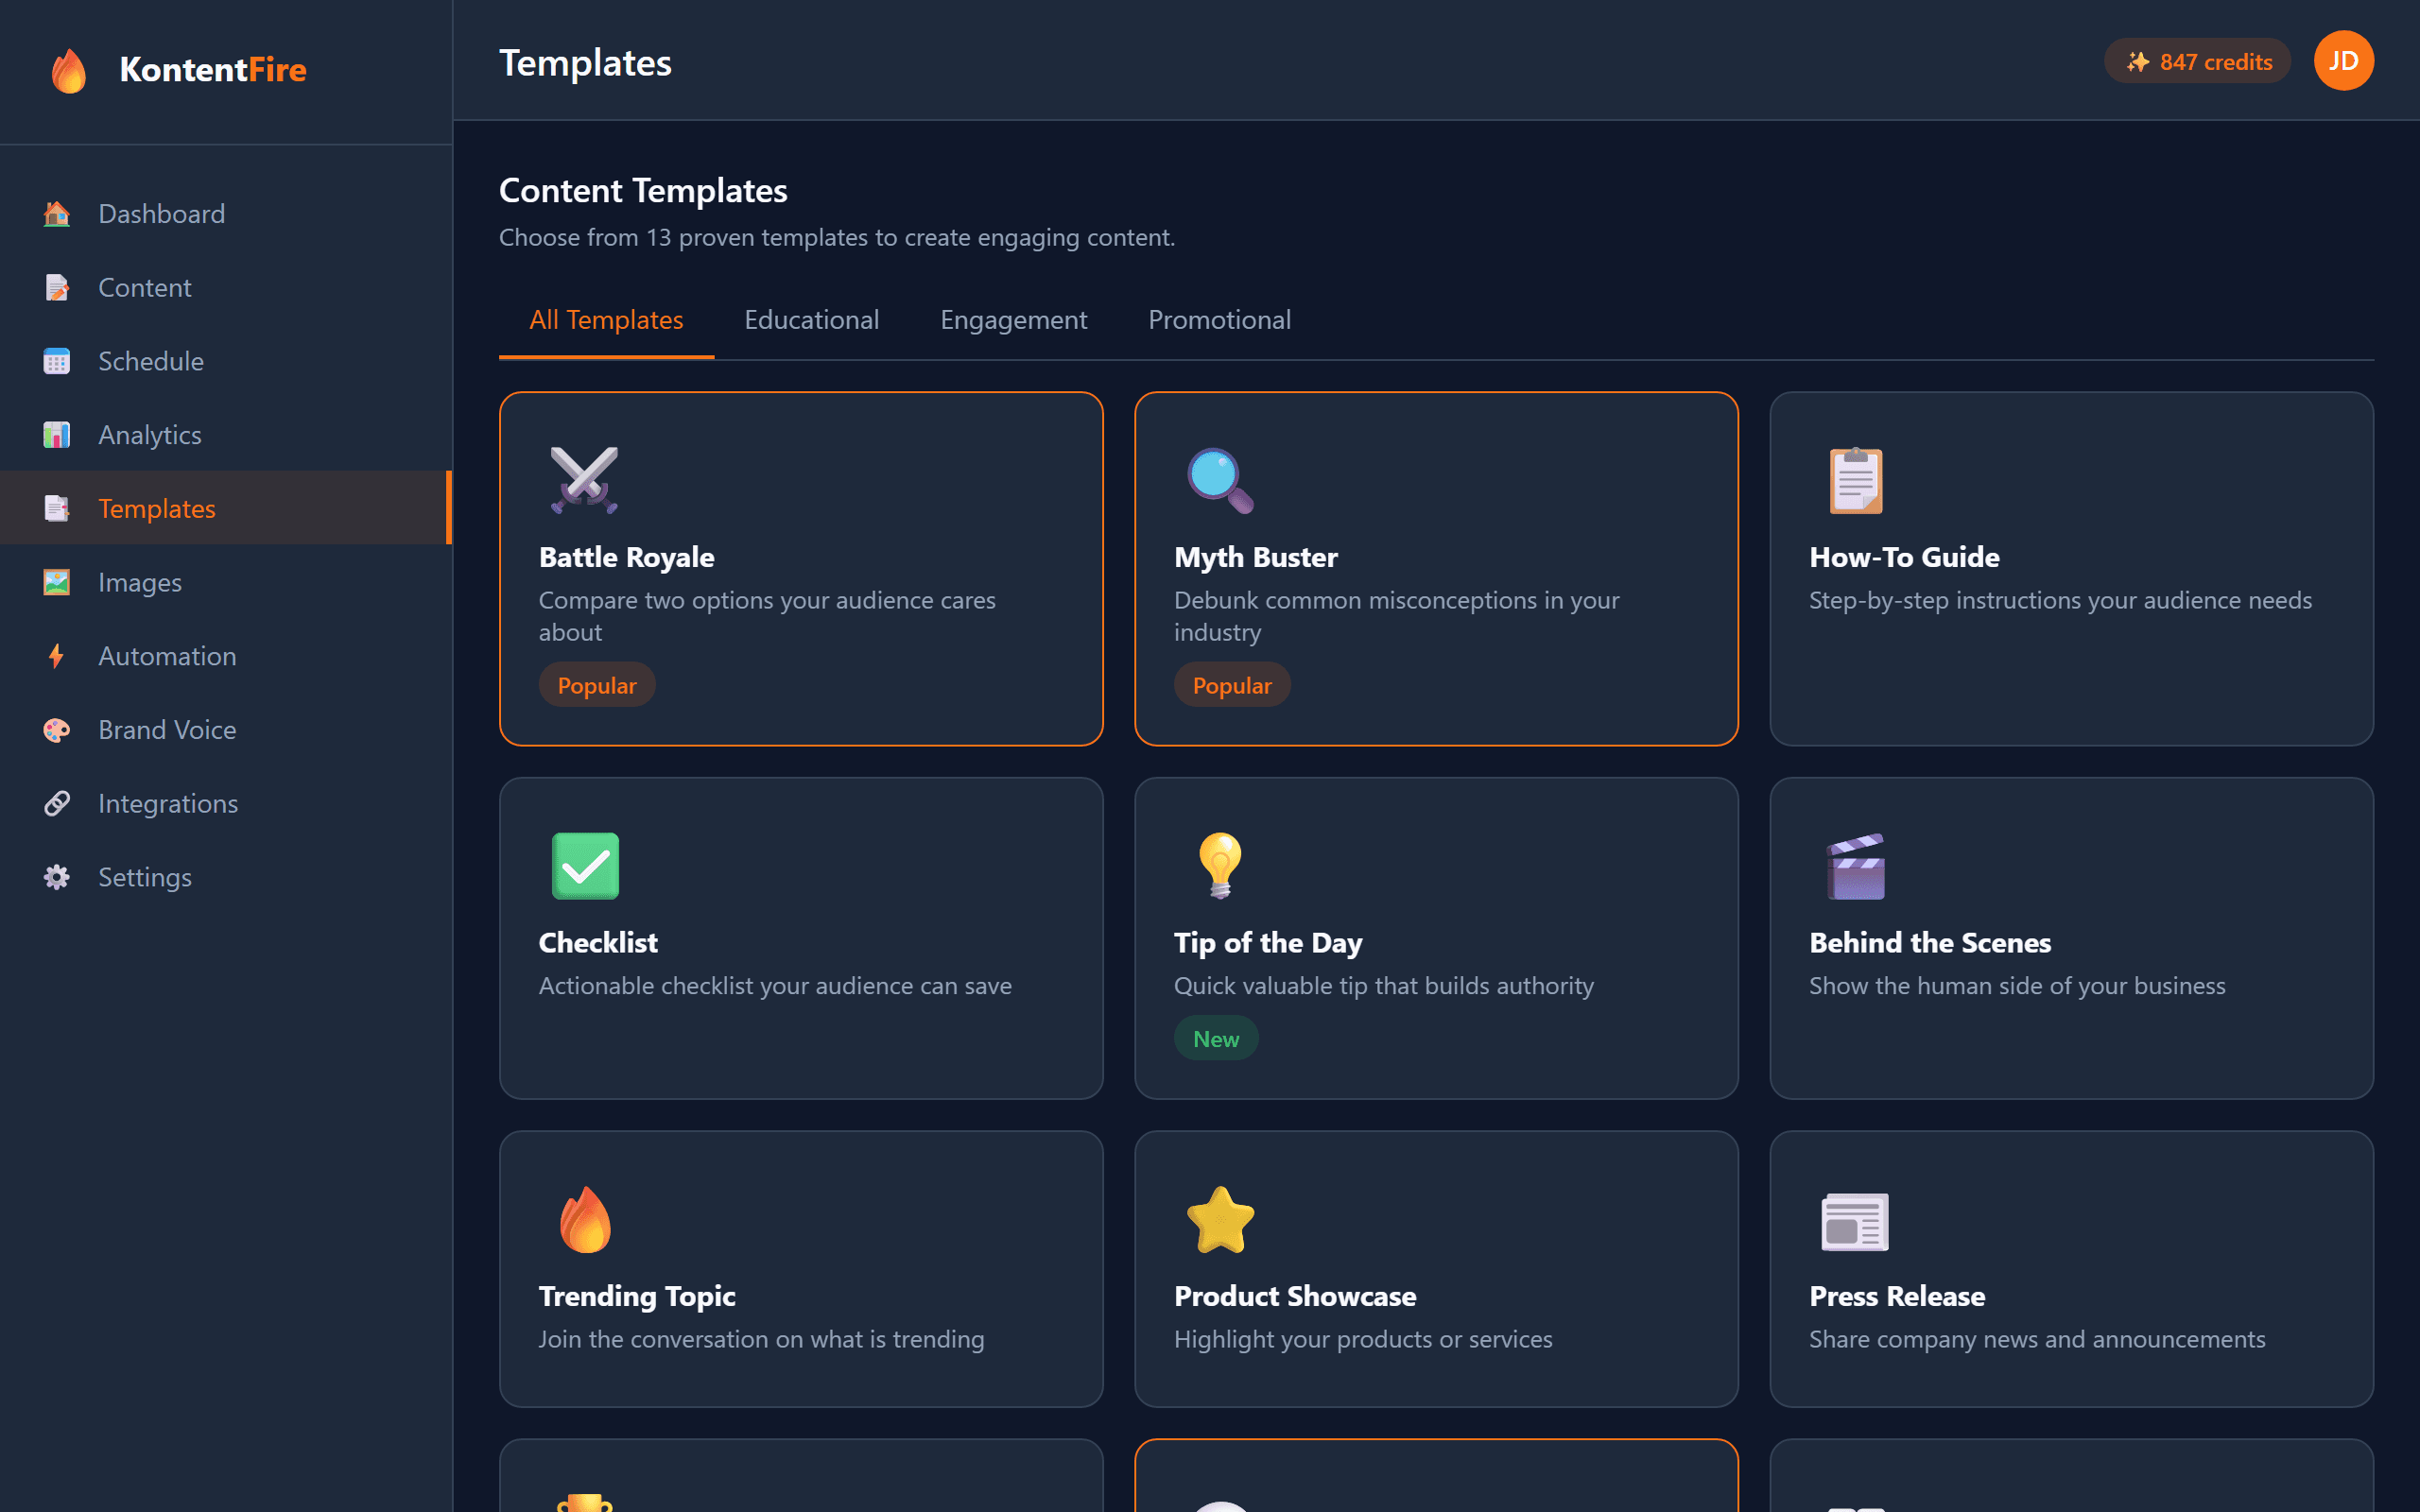Open Automation with the lightning bolt icon
The width and height of the screenshot is (2420, 1512).
click(57, 656)
